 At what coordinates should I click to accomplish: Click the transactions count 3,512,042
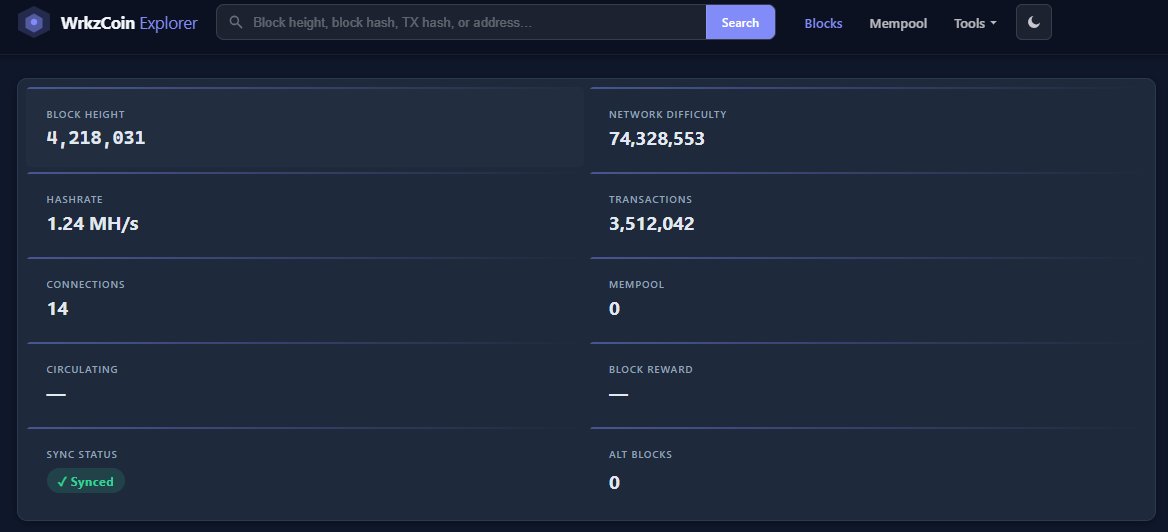[652, 224]
